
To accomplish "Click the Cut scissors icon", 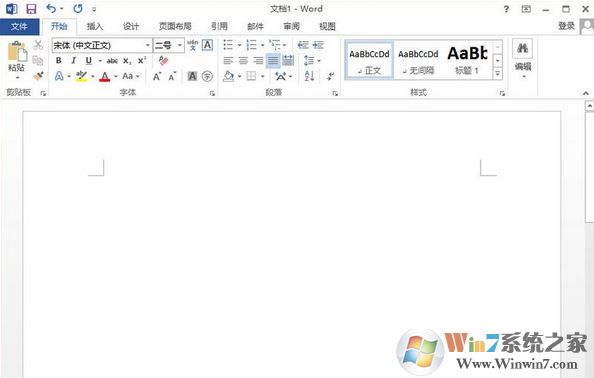I will point(38,45).
